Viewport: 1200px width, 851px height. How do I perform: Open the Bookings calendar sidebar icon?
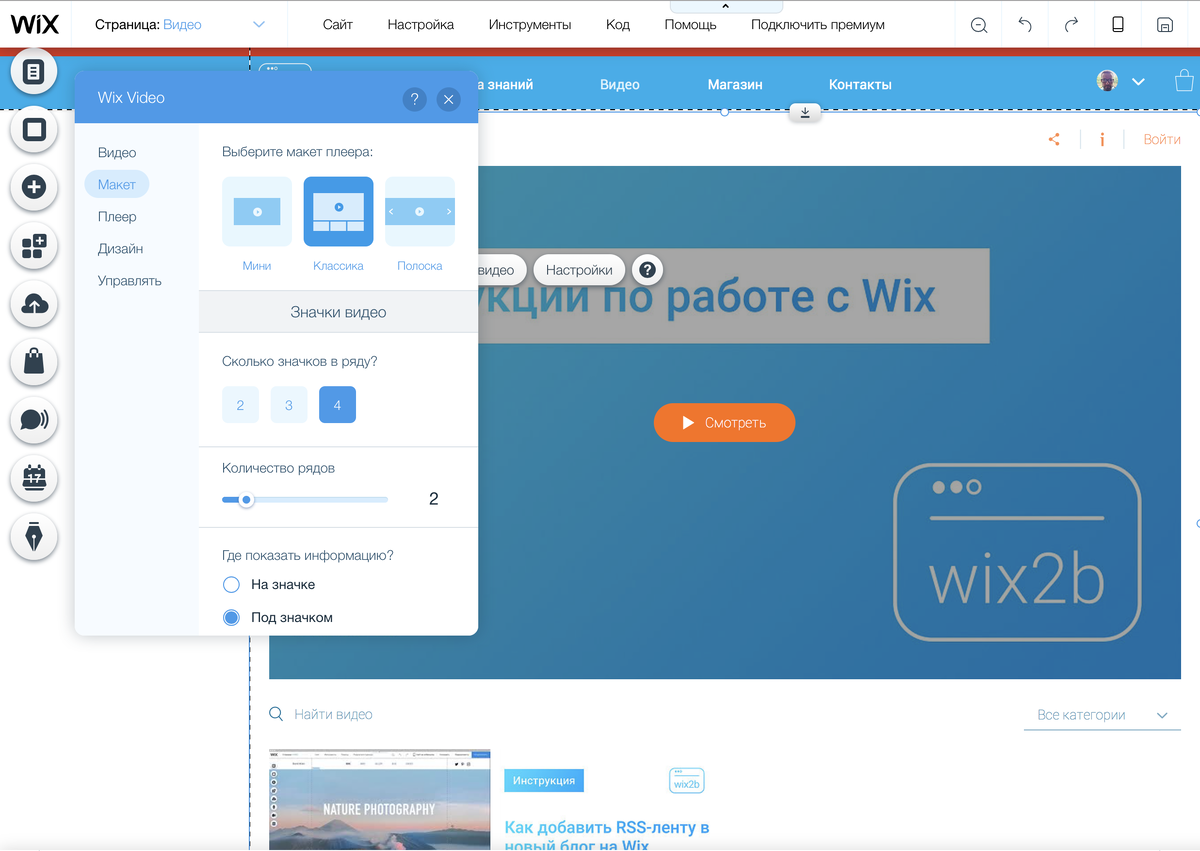34,478
